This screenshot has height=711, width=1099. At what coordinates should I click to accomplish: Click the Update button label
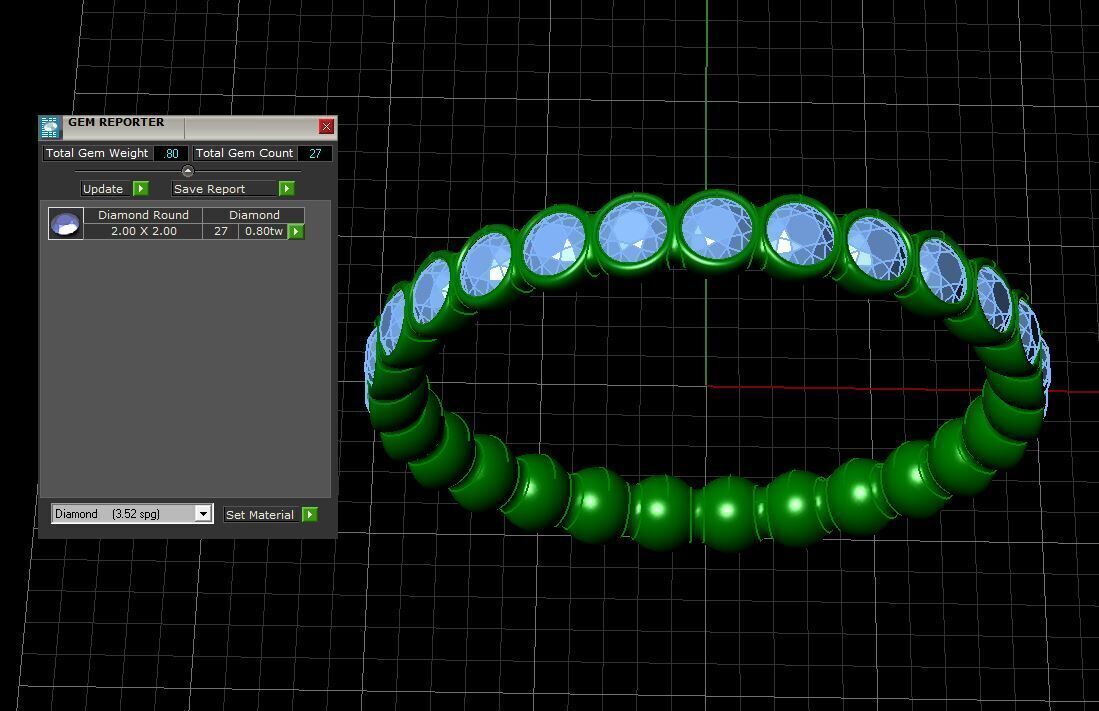103,189
